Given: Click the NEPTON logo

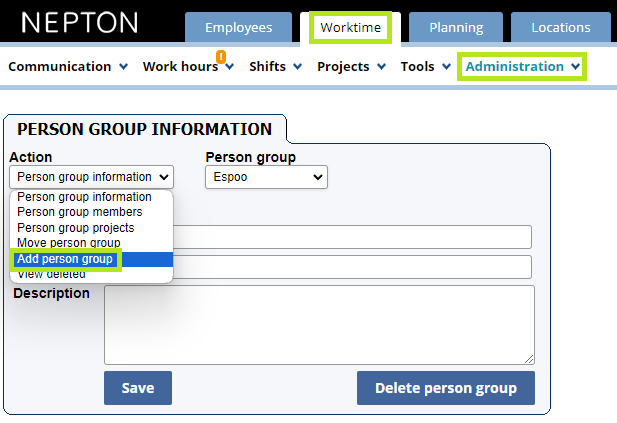Looking at the screenshot, I should 79,22.
